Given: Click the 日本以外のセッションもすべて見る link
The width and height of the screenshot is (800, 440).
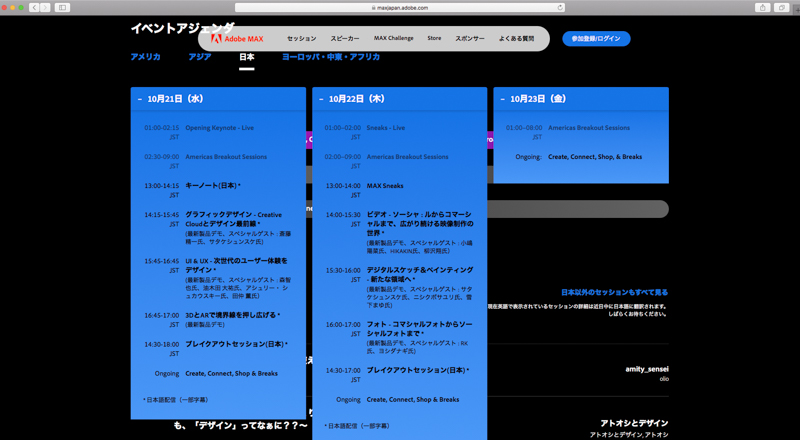Looking at the screenshot, I should coord(614,292).
